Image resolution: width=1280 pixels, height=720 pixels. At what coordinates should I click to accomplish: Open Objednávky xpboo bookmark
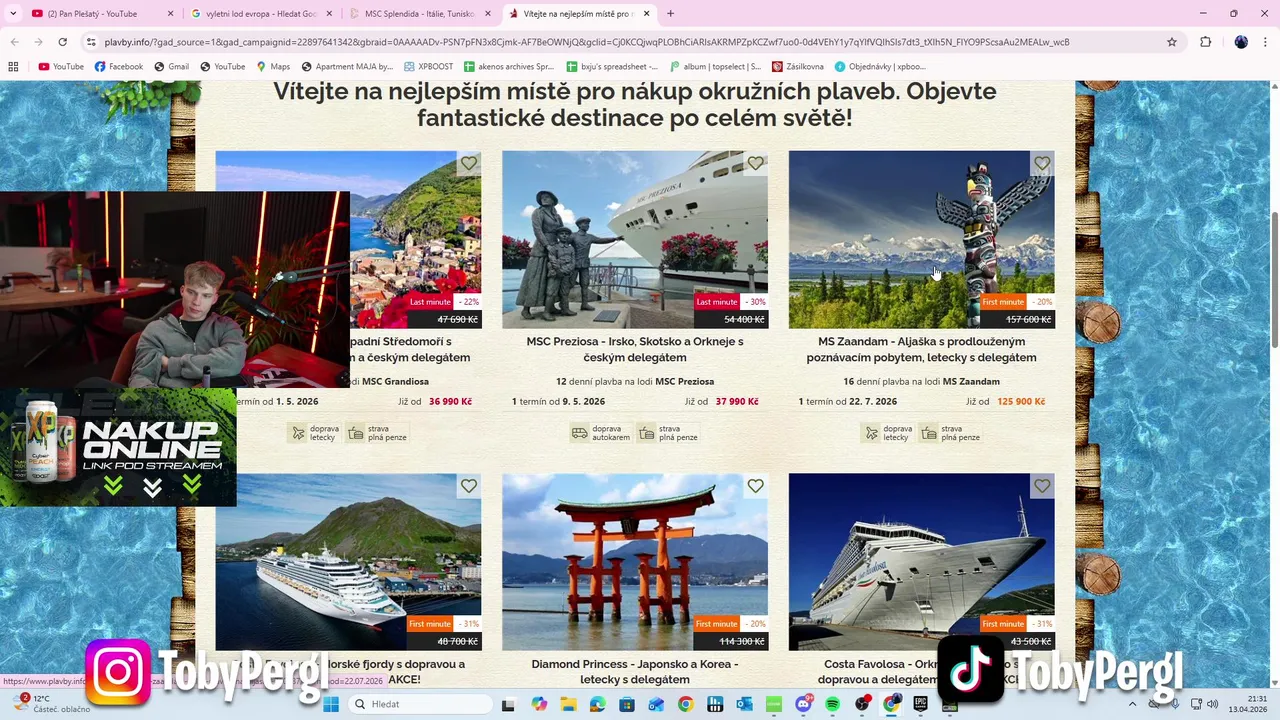(x=880, y=67)
